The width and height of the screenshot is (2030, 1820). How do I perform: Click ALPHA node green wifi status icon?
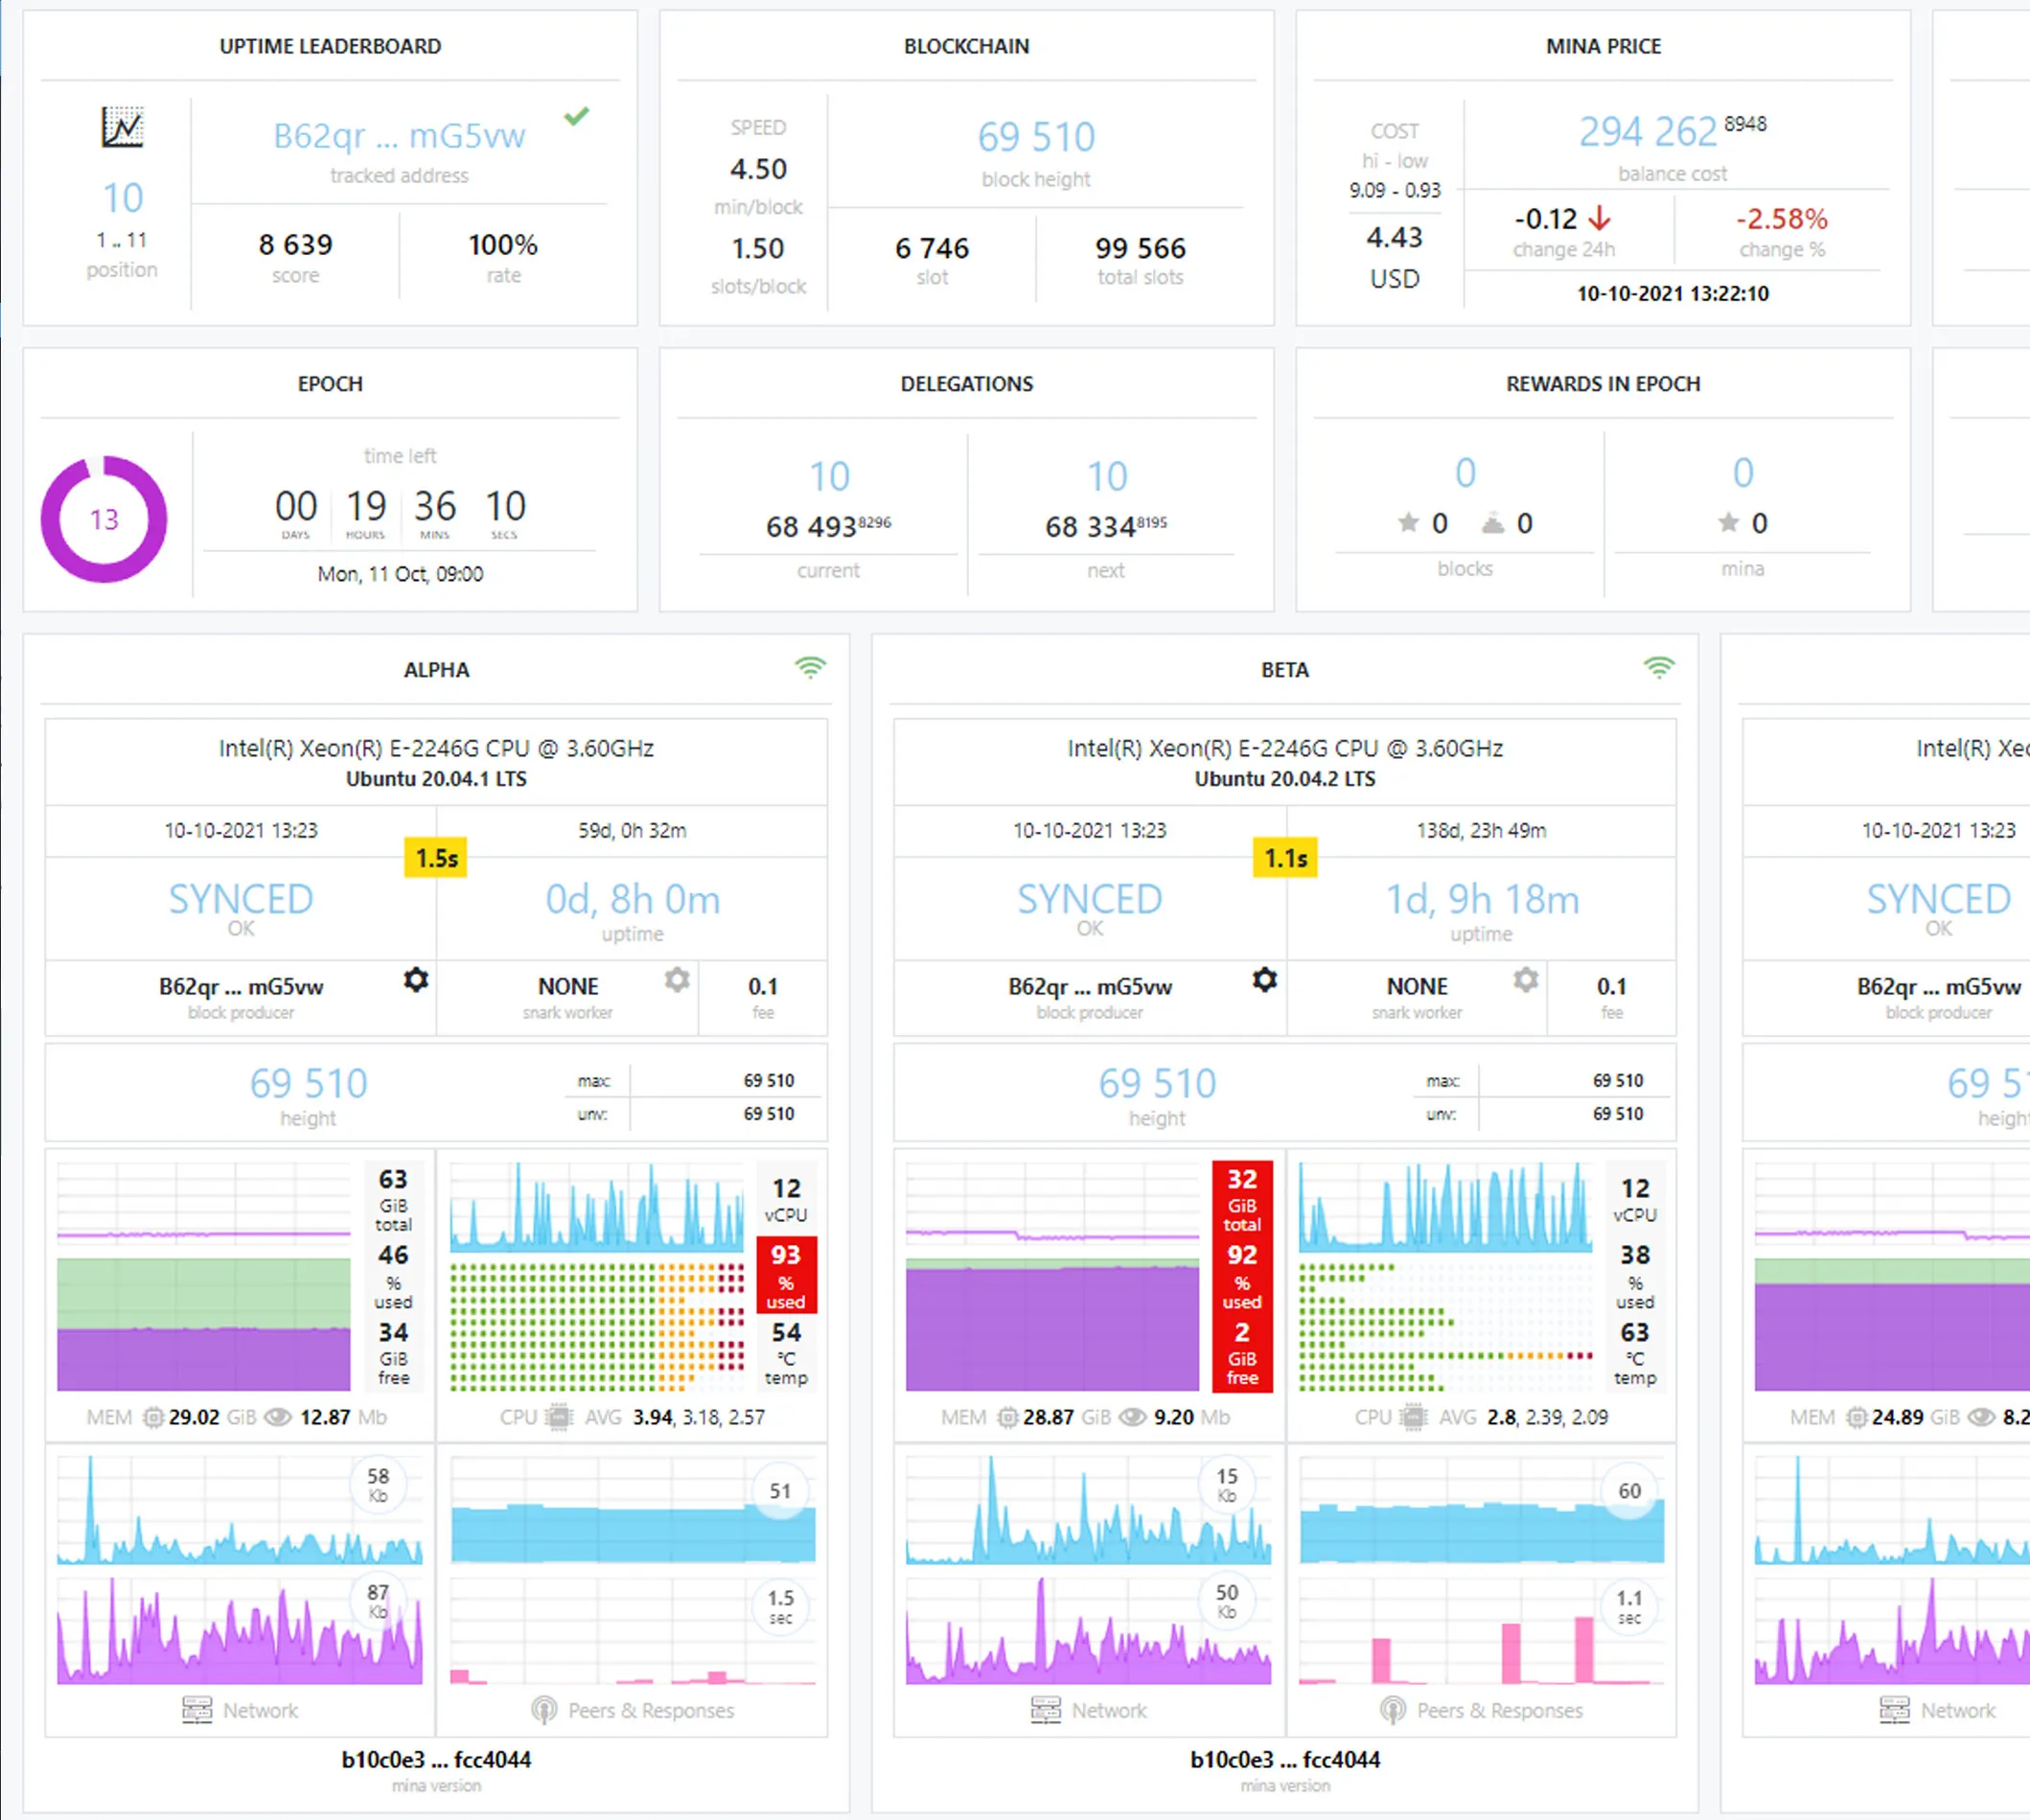tap(810, 668)
